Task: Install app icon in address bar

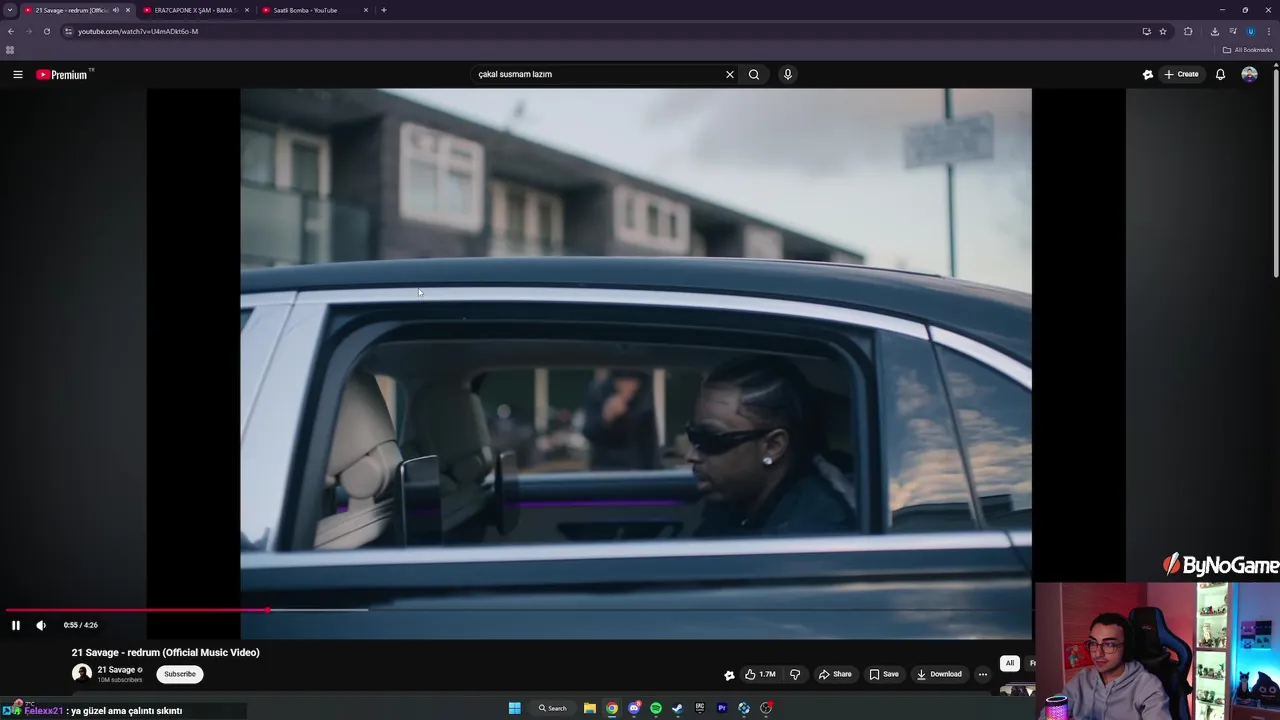Action: 1146,31
